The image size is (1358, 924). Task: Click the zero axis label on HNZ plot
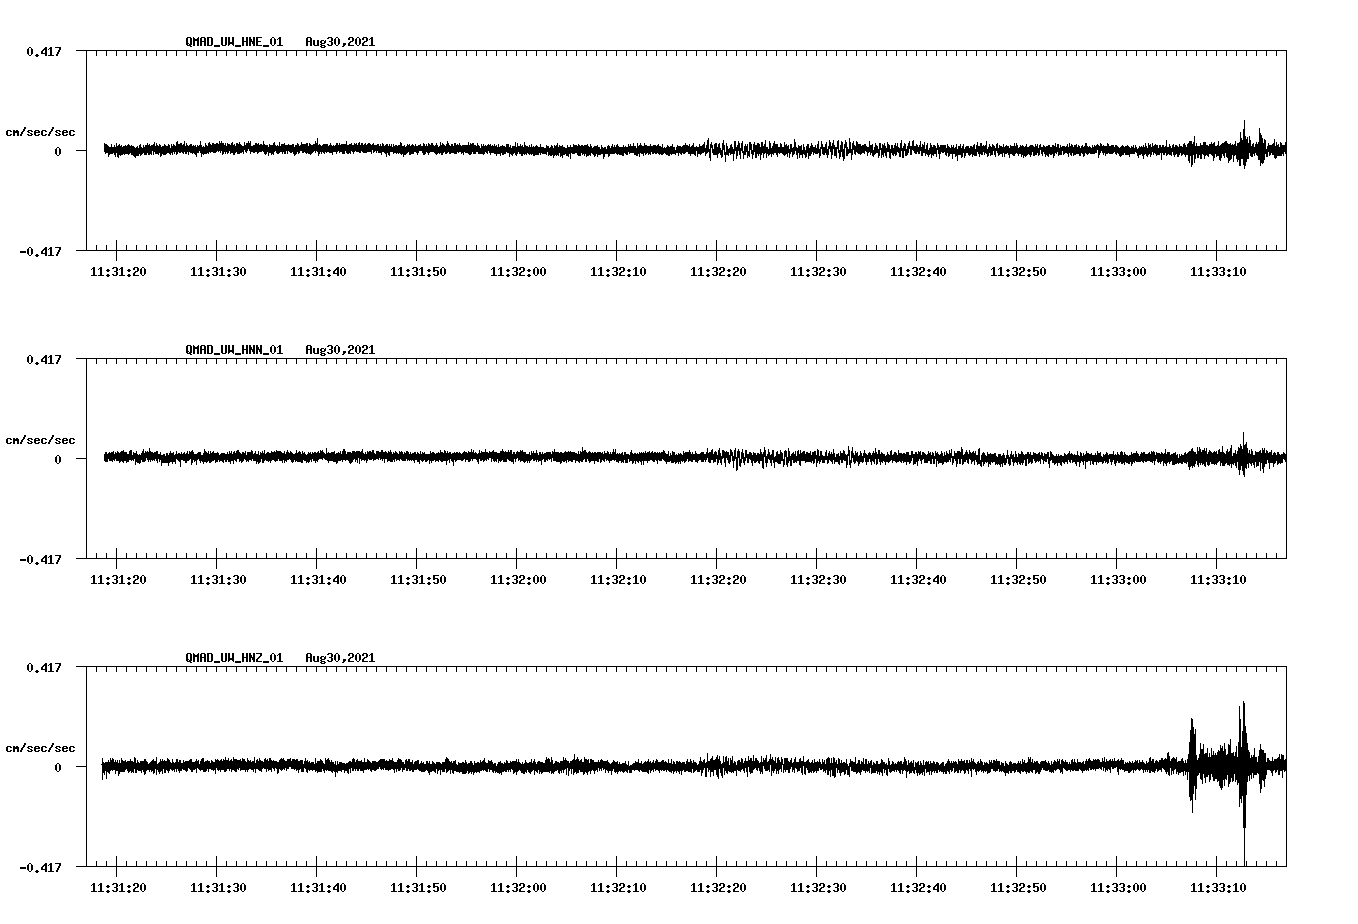pos(58,768)
